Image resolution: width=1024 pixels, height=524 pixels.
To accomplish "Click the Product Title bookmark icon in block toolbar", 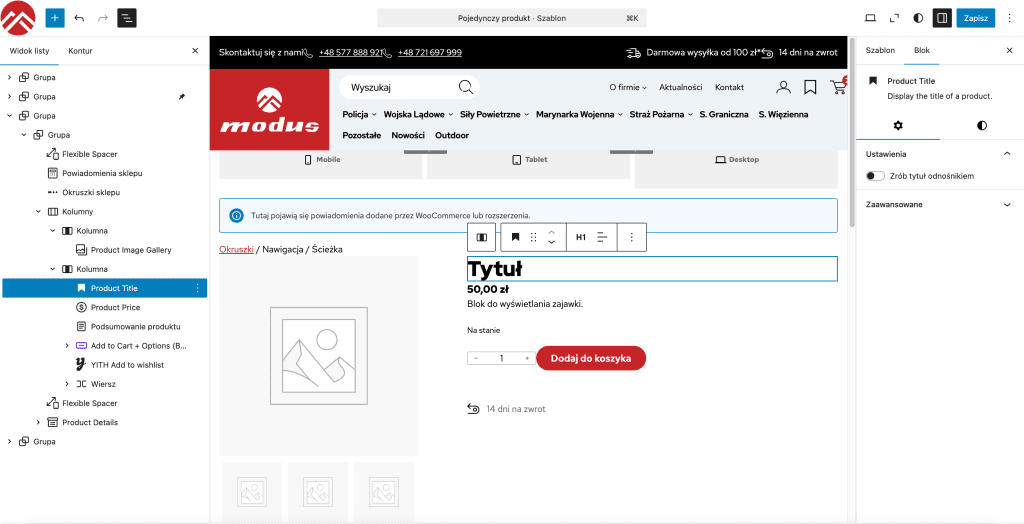I will coord(515,237).
